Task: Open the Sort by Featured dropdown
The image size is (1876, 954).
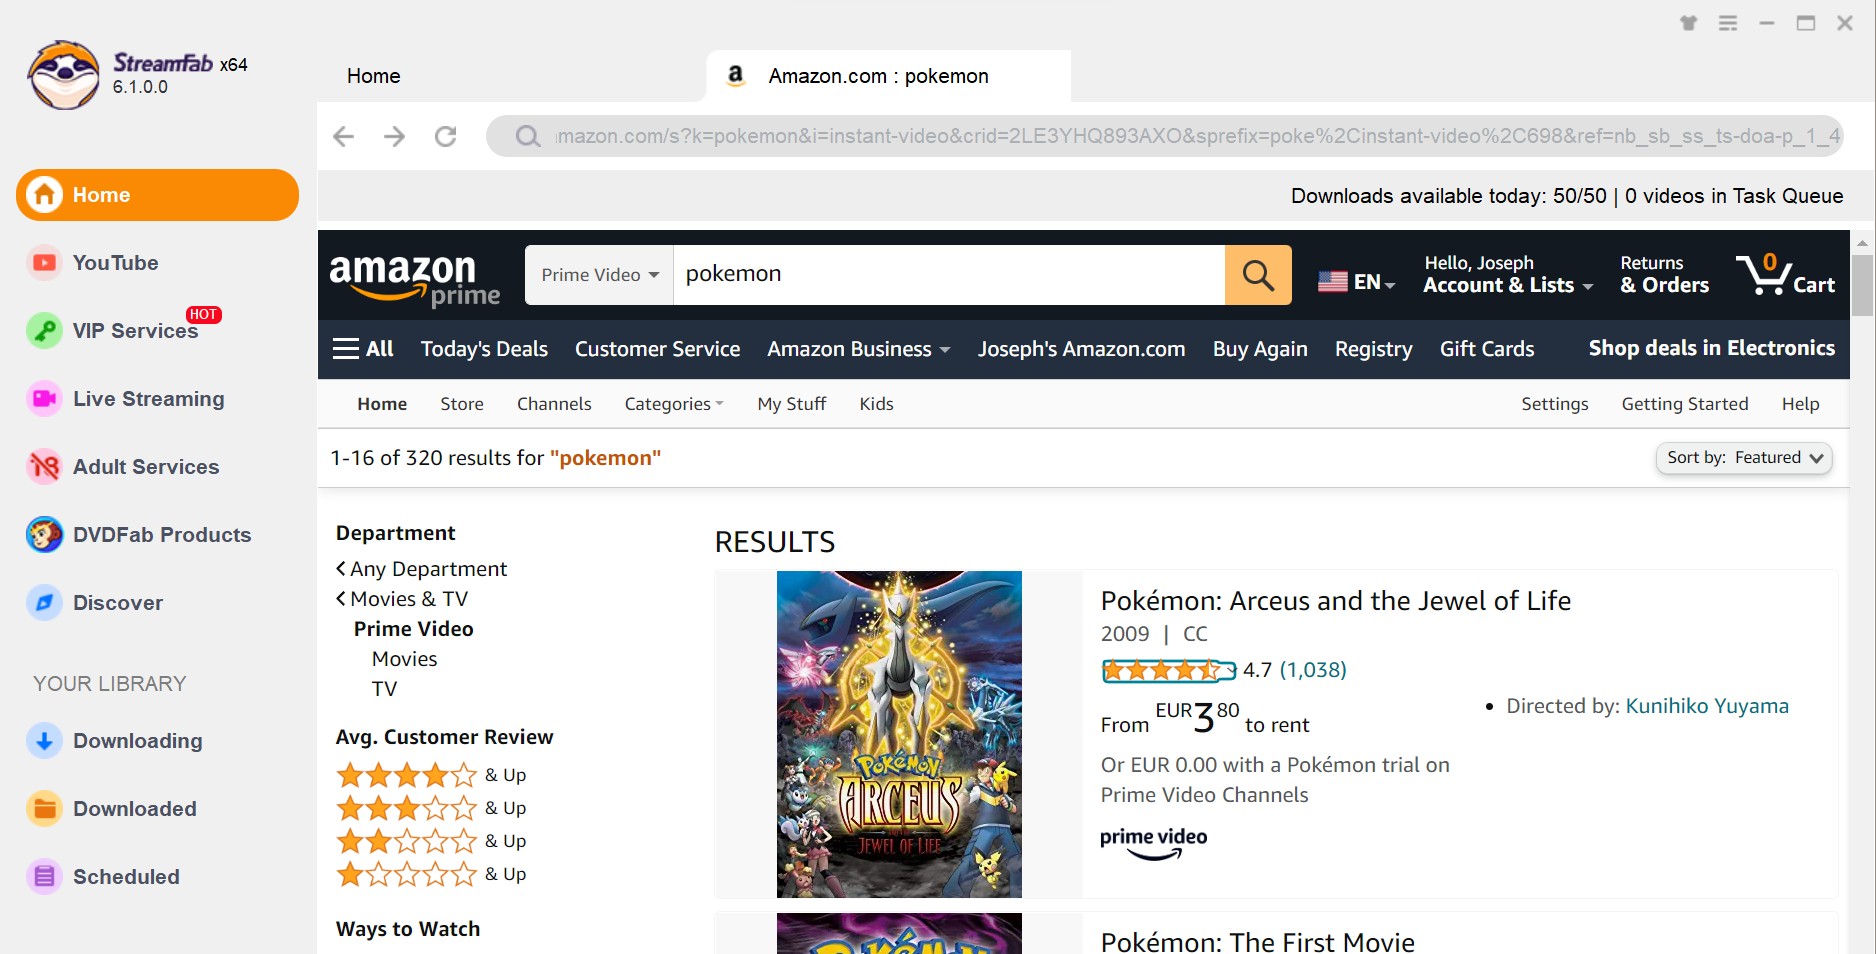Action: 1744,458
